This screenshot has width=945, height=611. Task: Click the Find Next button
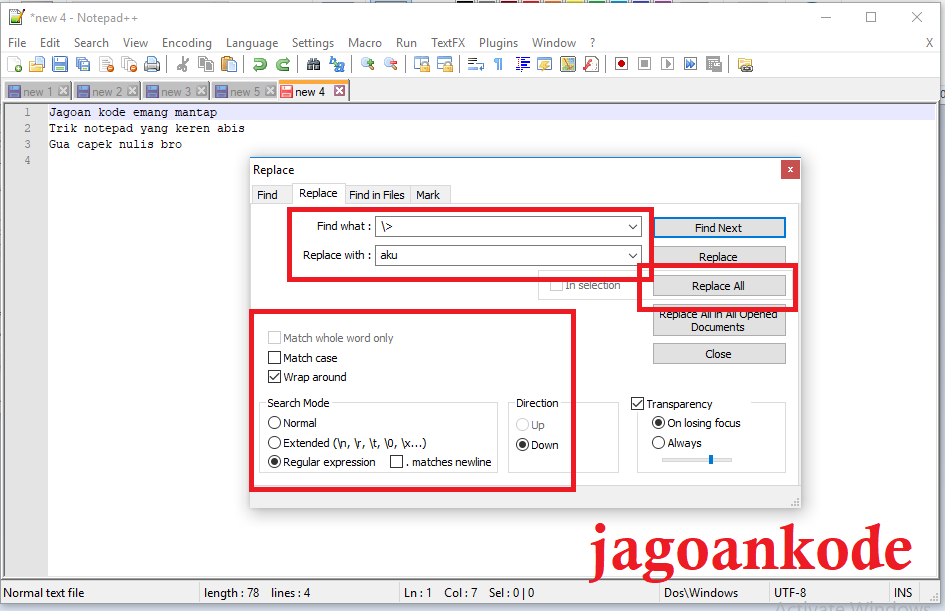point(719,228)
